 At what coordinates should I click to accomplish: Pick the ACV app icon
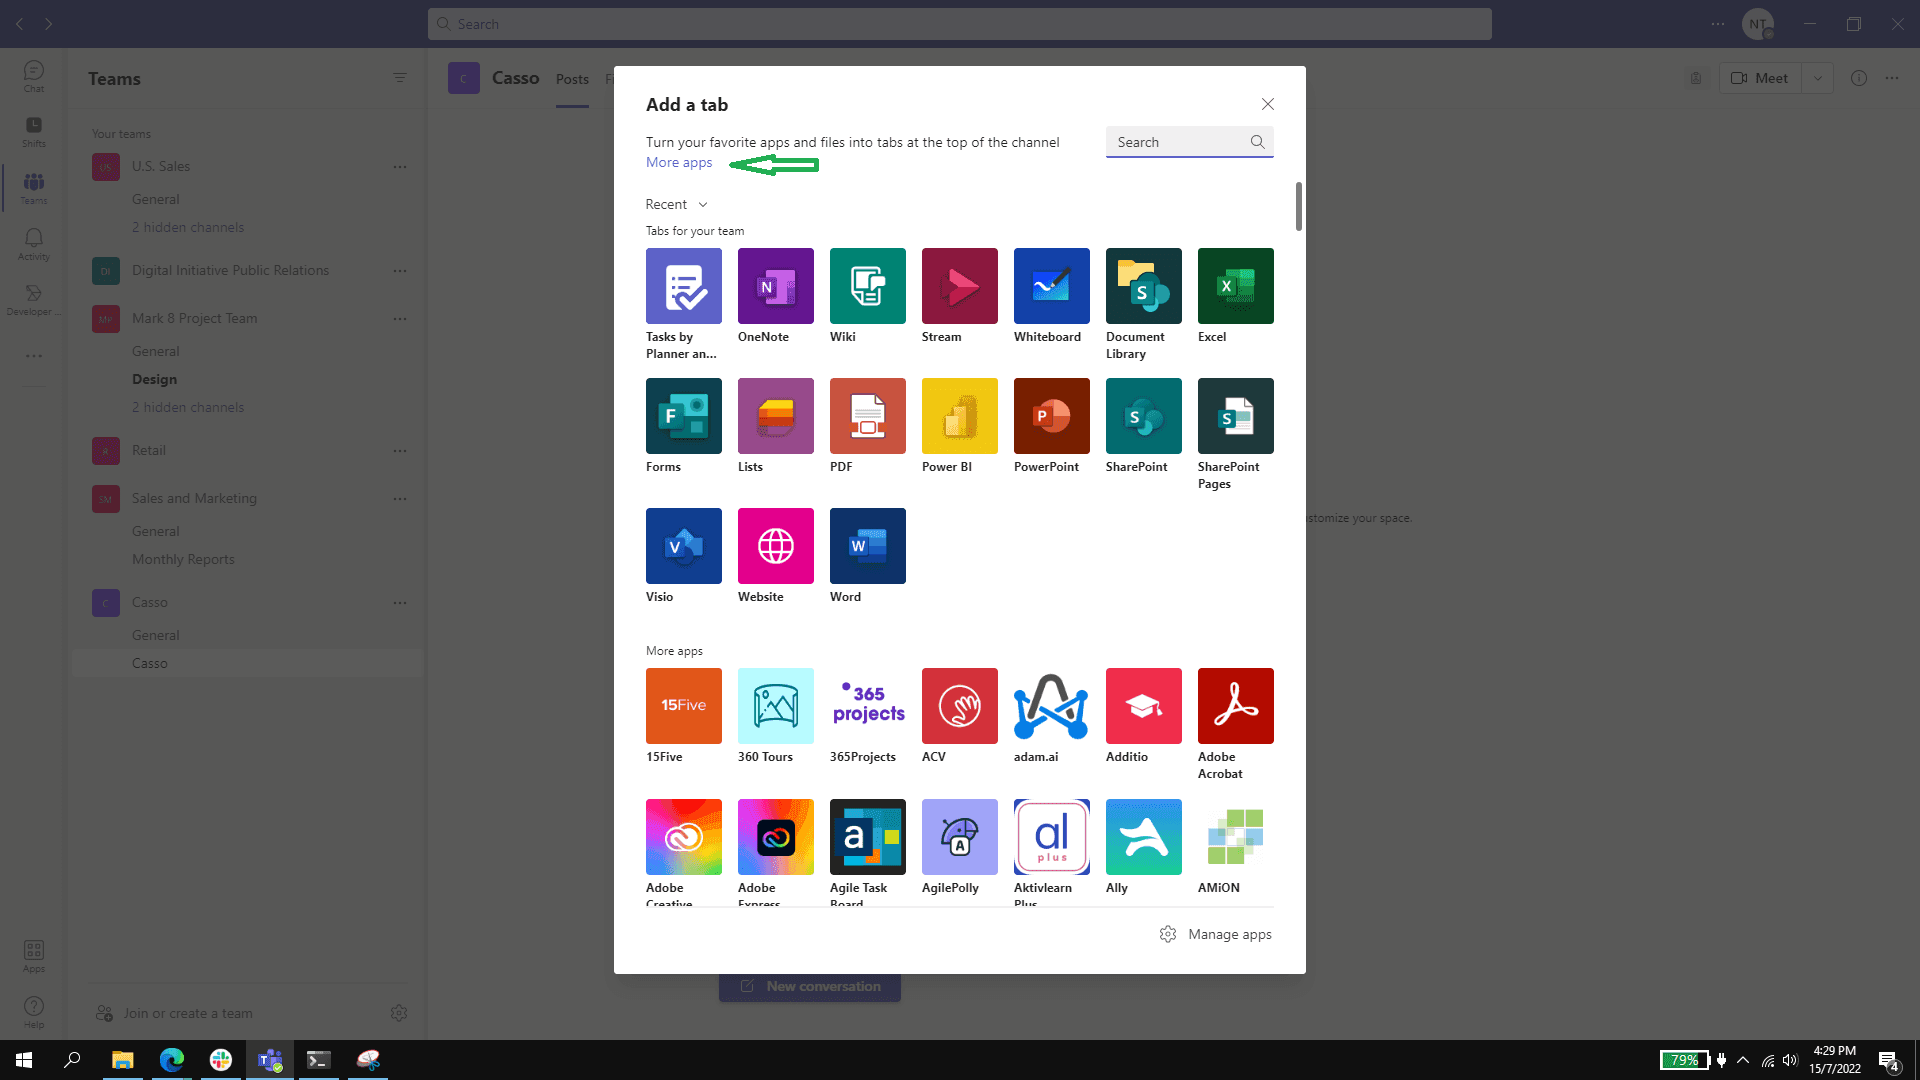(960, 706)
